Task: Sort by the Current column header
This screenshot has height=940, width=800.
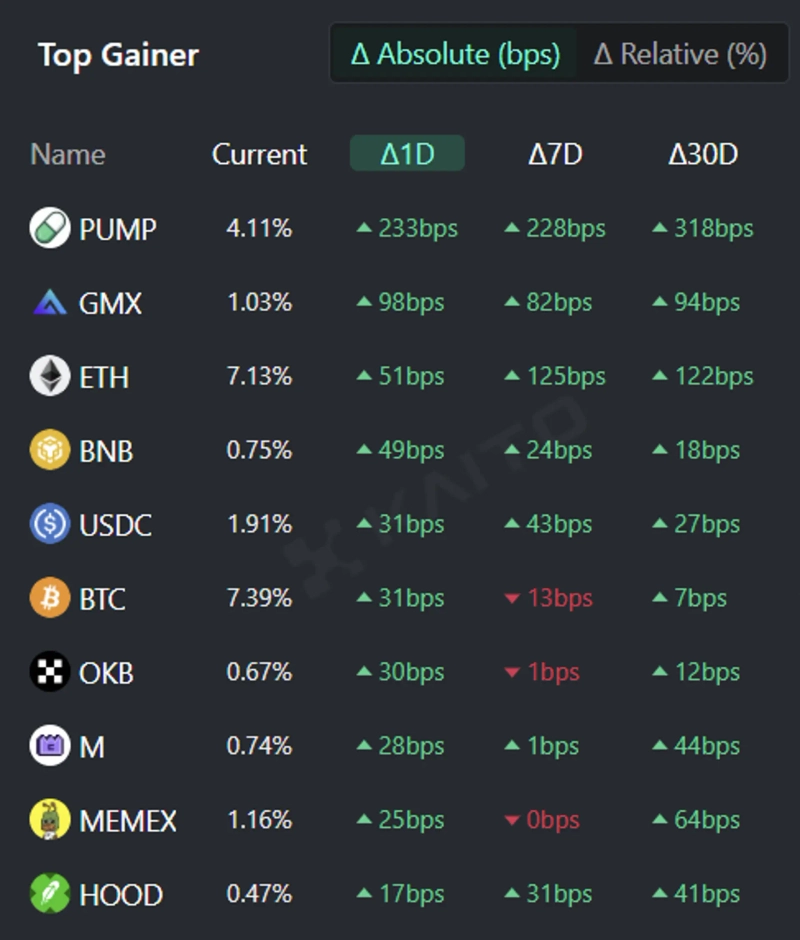Action: click(259, 154)
